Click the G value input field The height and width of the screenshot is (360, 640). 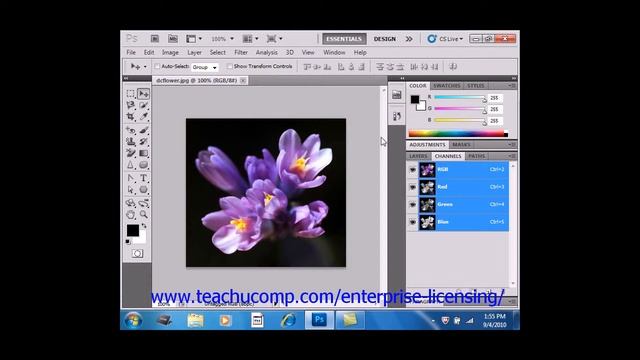495,109
